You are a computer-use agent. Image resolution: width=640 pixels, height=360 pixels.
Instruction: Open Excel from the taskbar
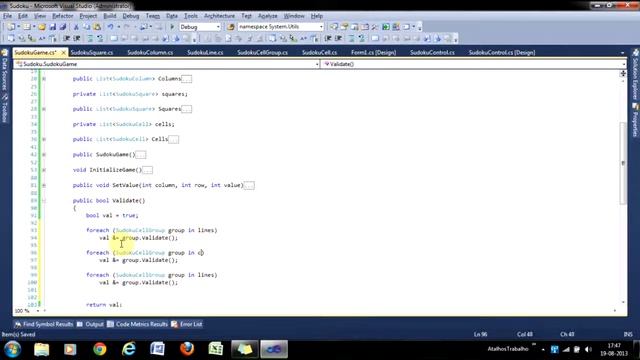click(216, 349)
